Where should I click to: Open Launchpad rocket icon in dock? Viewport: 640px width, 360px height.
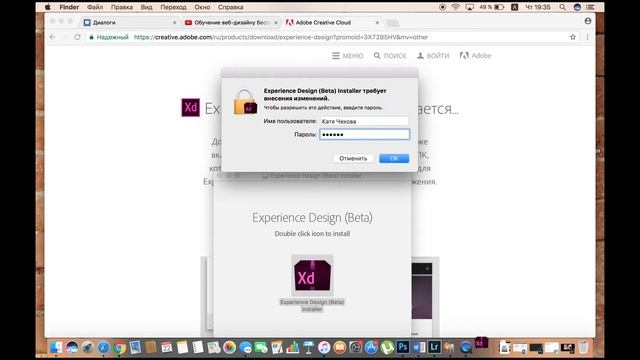click(x=88, y=347)
